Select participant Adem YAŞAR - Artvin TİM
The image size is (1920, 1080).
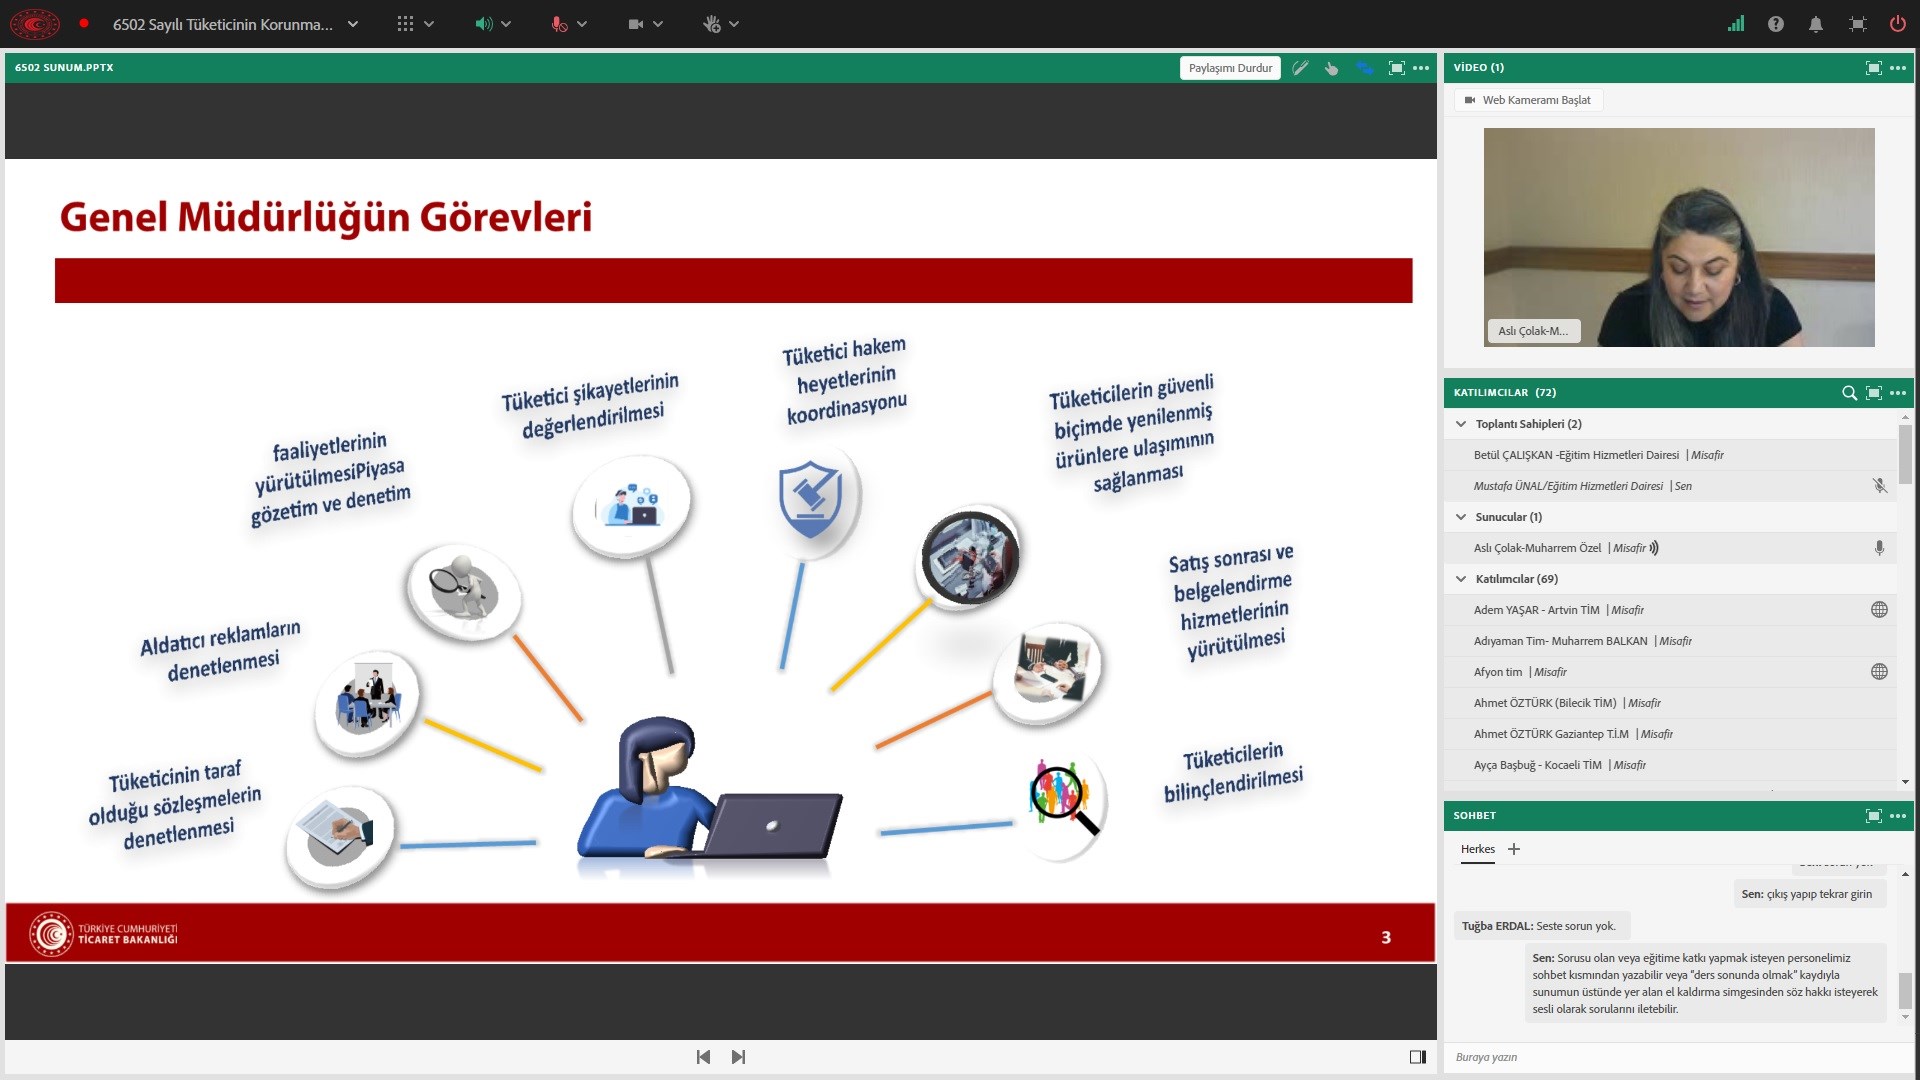pos(1670,610)
